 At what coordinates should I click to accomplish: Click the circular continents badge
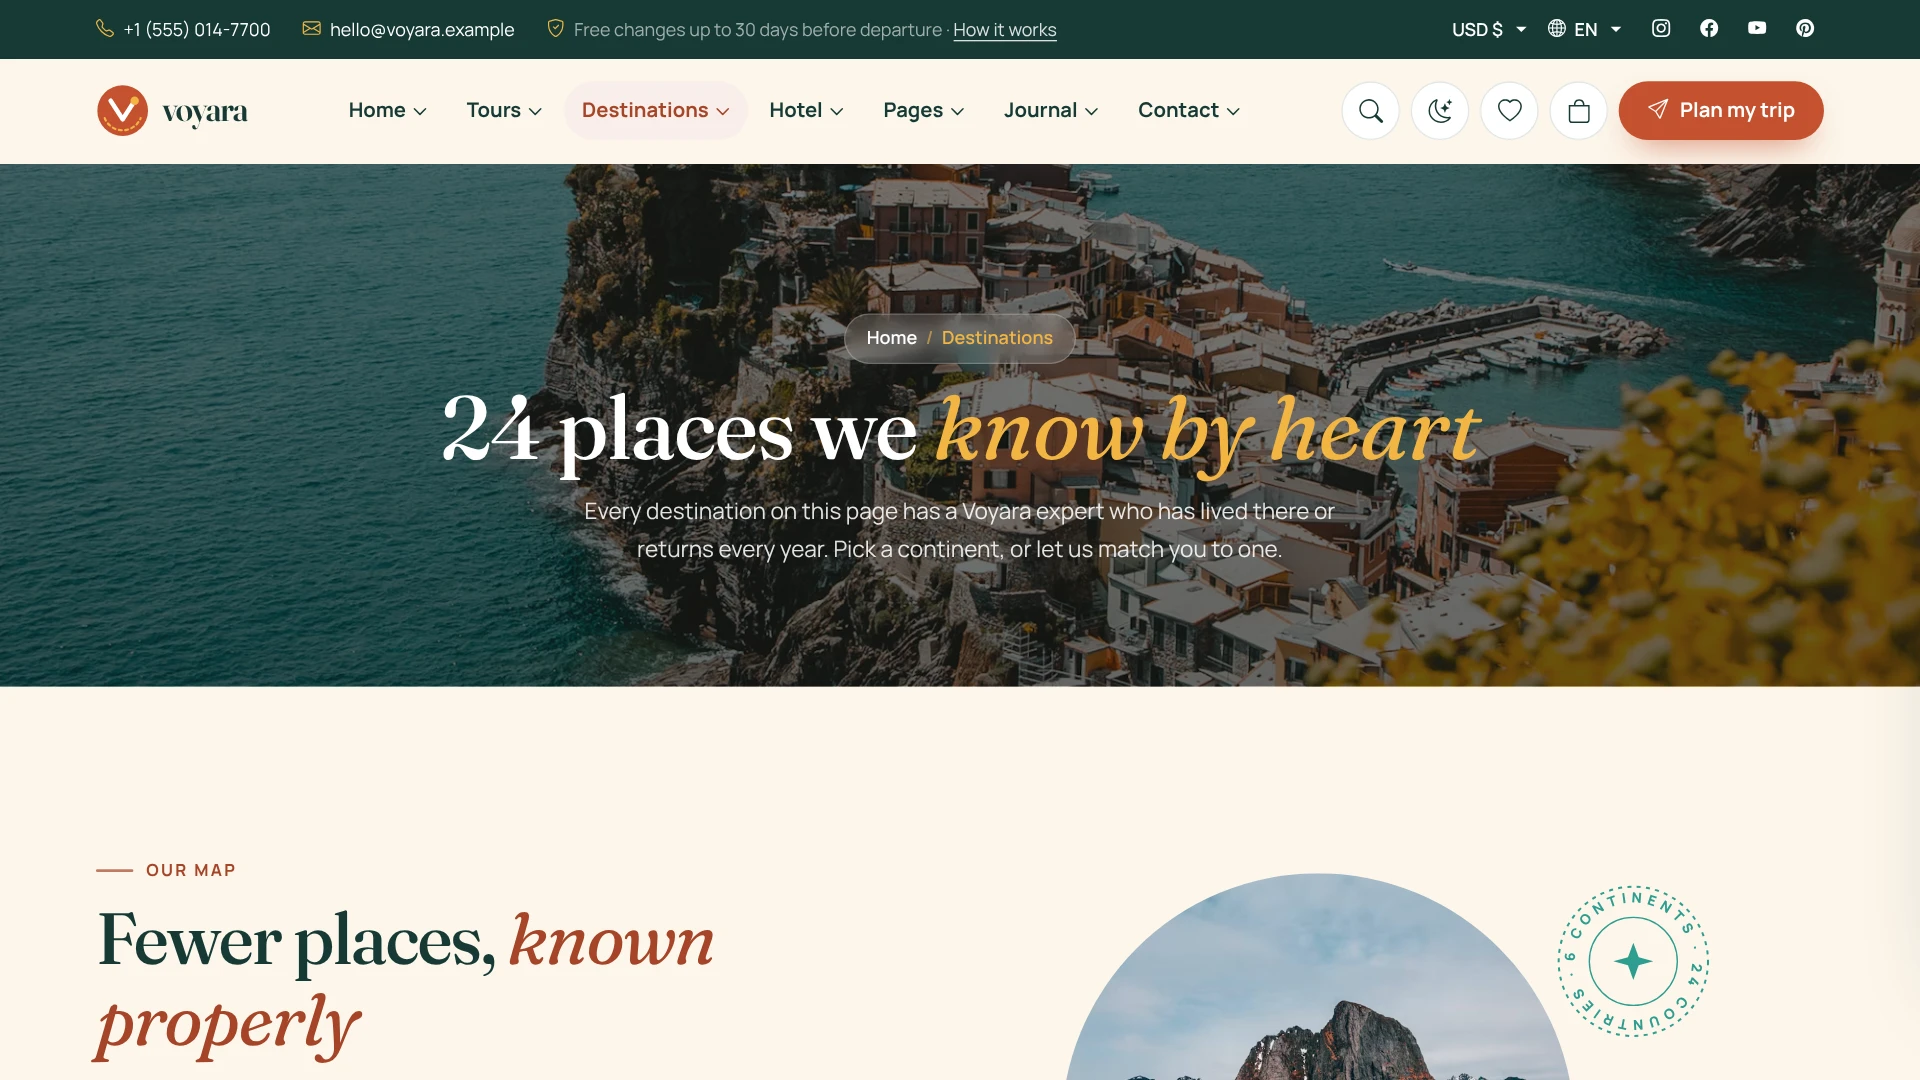pos(1633,961)
